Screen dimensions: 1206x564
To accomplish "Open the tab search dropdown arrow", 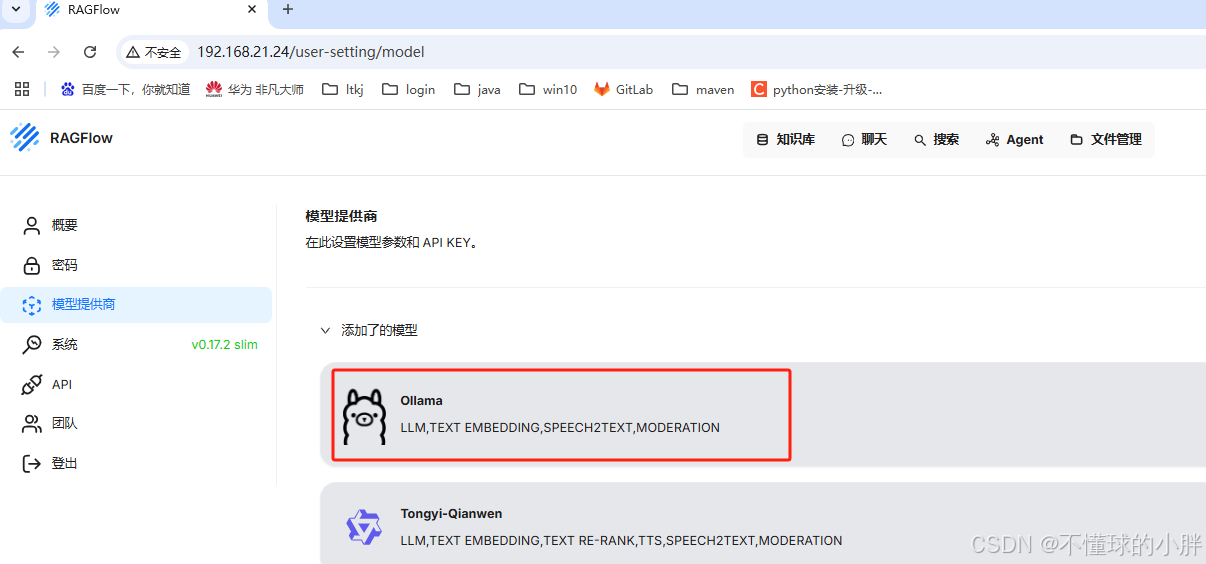I will point(15,9).
